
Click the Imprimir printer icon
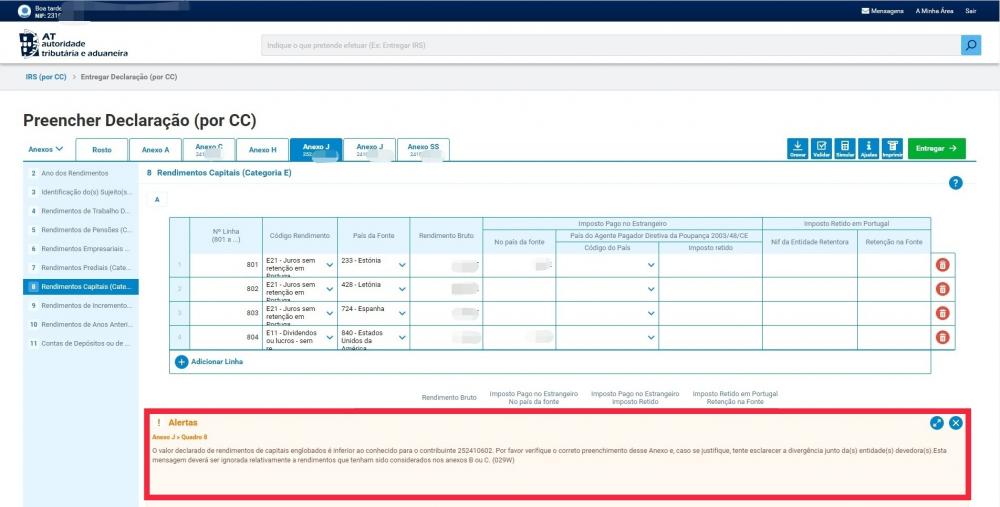click(892, 148)
